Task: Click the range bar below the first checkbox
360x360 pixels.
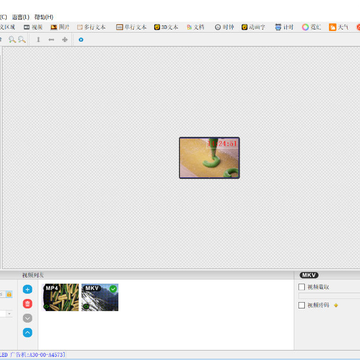Action: (x=329, y=296)
